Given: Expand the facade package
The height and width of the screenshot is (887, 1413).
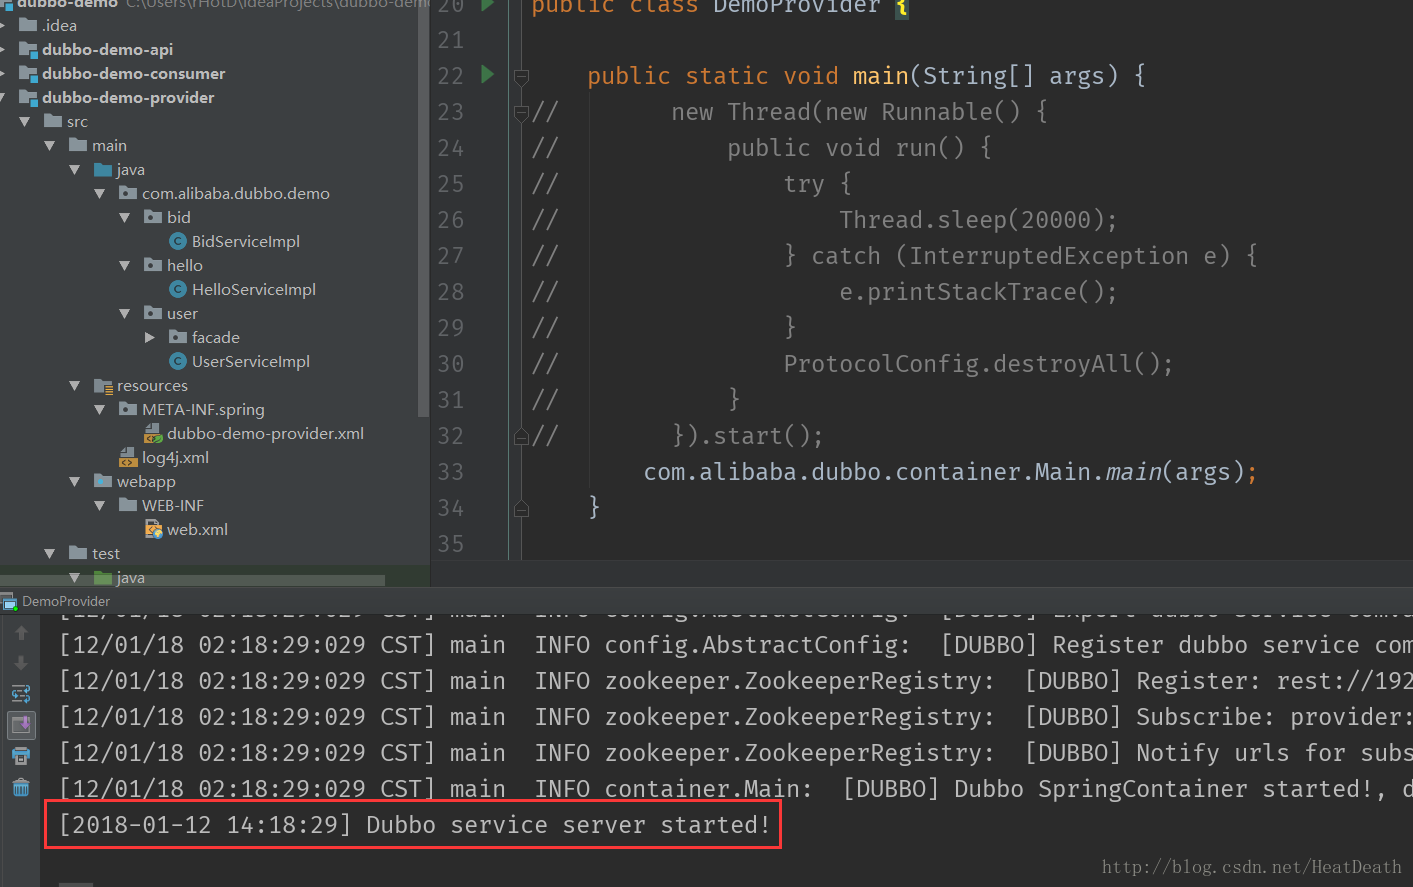Looking at the screenshot, I should (x=150, y=338).
